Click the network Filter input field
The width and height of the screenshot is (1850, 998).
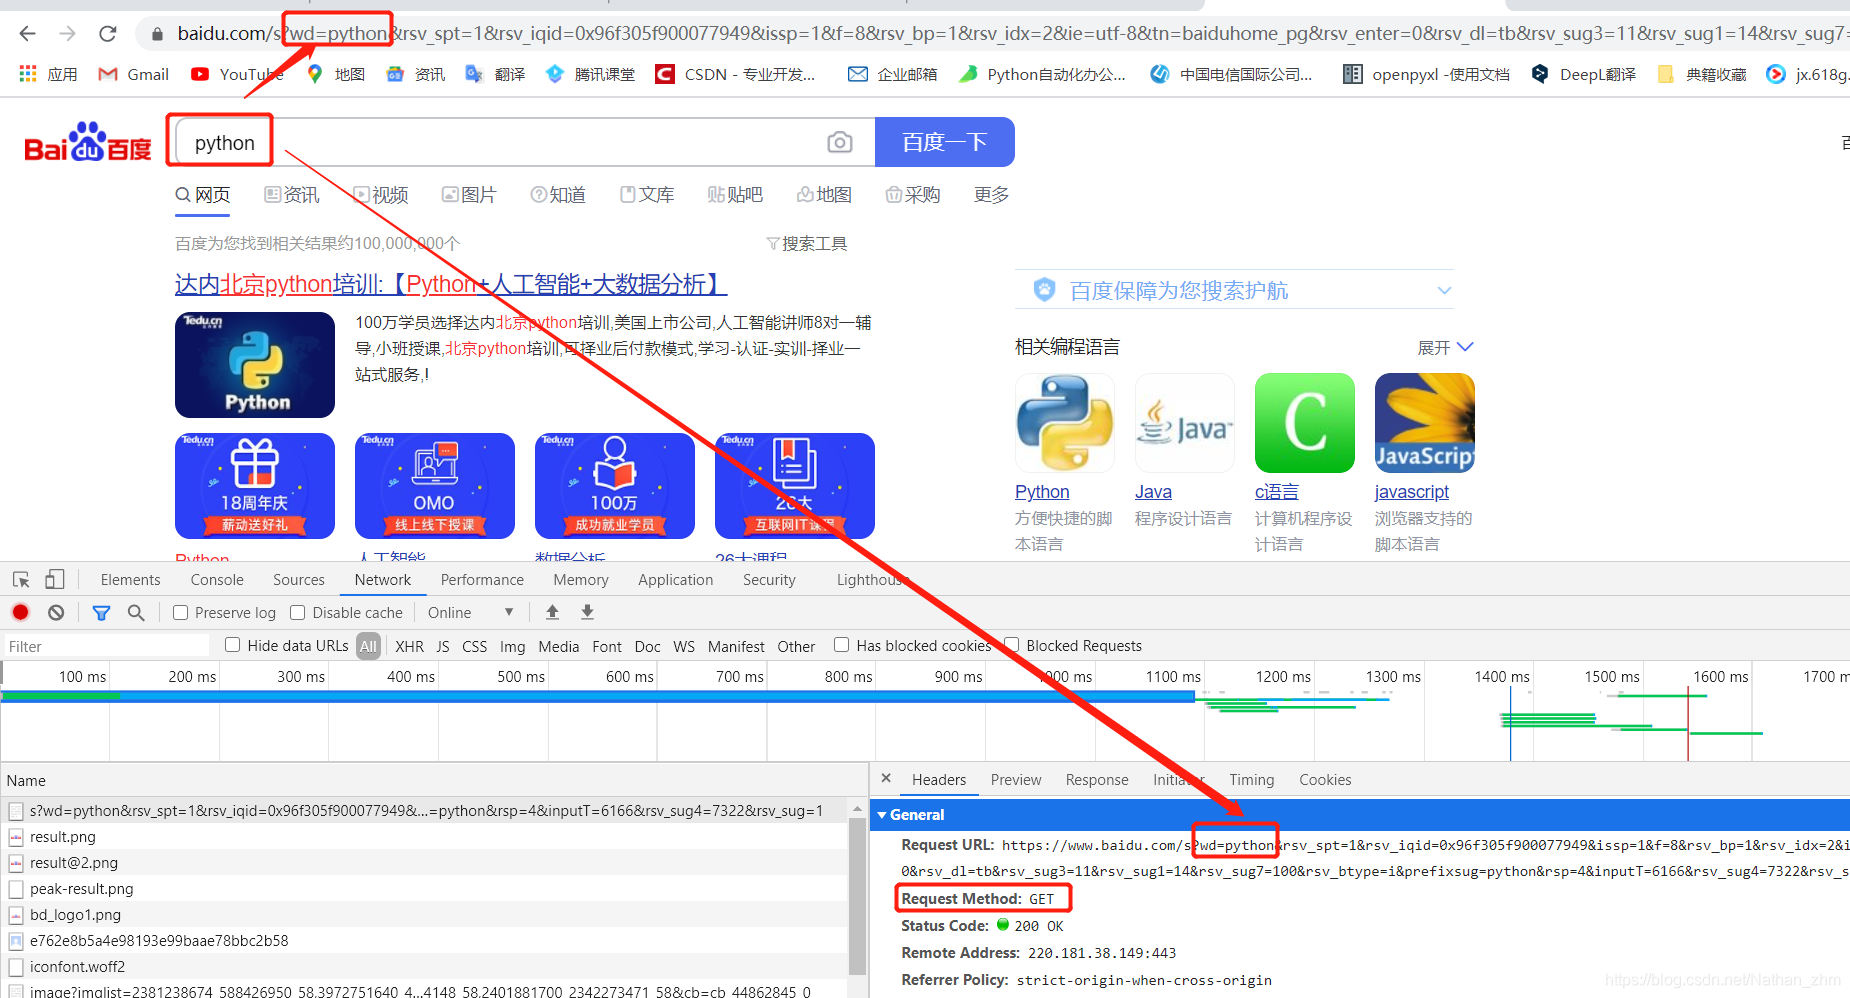(x=108, y=646)
